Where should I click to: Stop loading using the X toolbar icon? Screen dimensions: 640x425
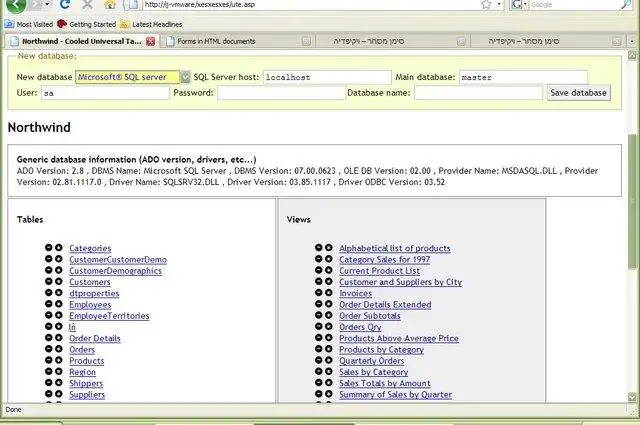pyautogui.click(x=87, y=4)
